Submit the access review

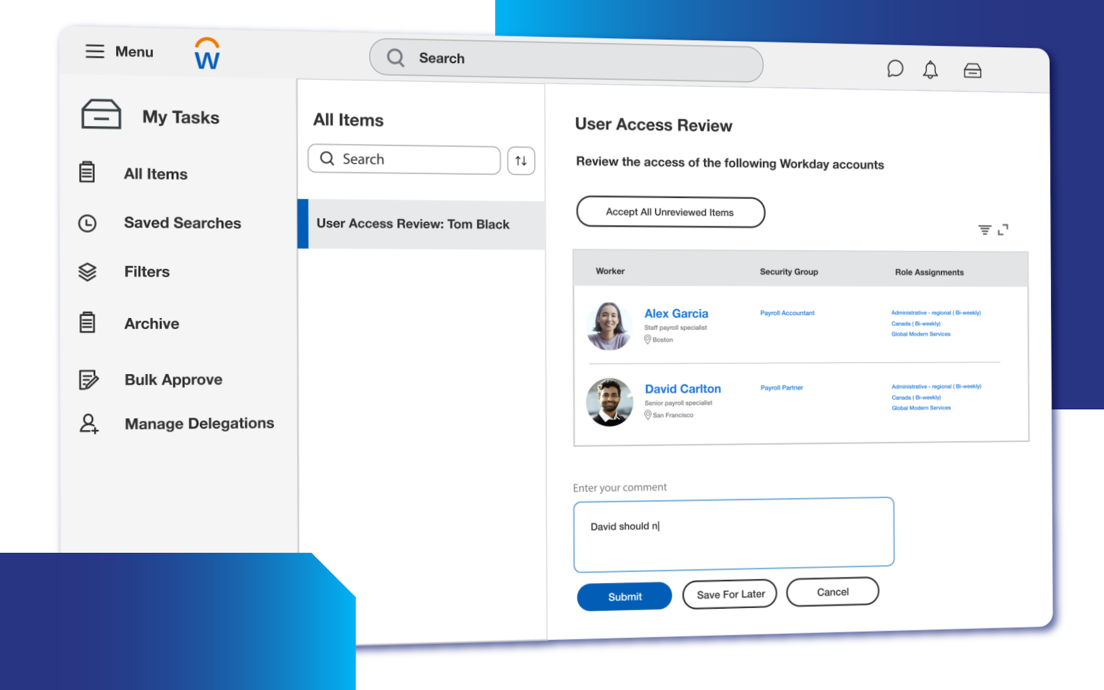(624, 596)
